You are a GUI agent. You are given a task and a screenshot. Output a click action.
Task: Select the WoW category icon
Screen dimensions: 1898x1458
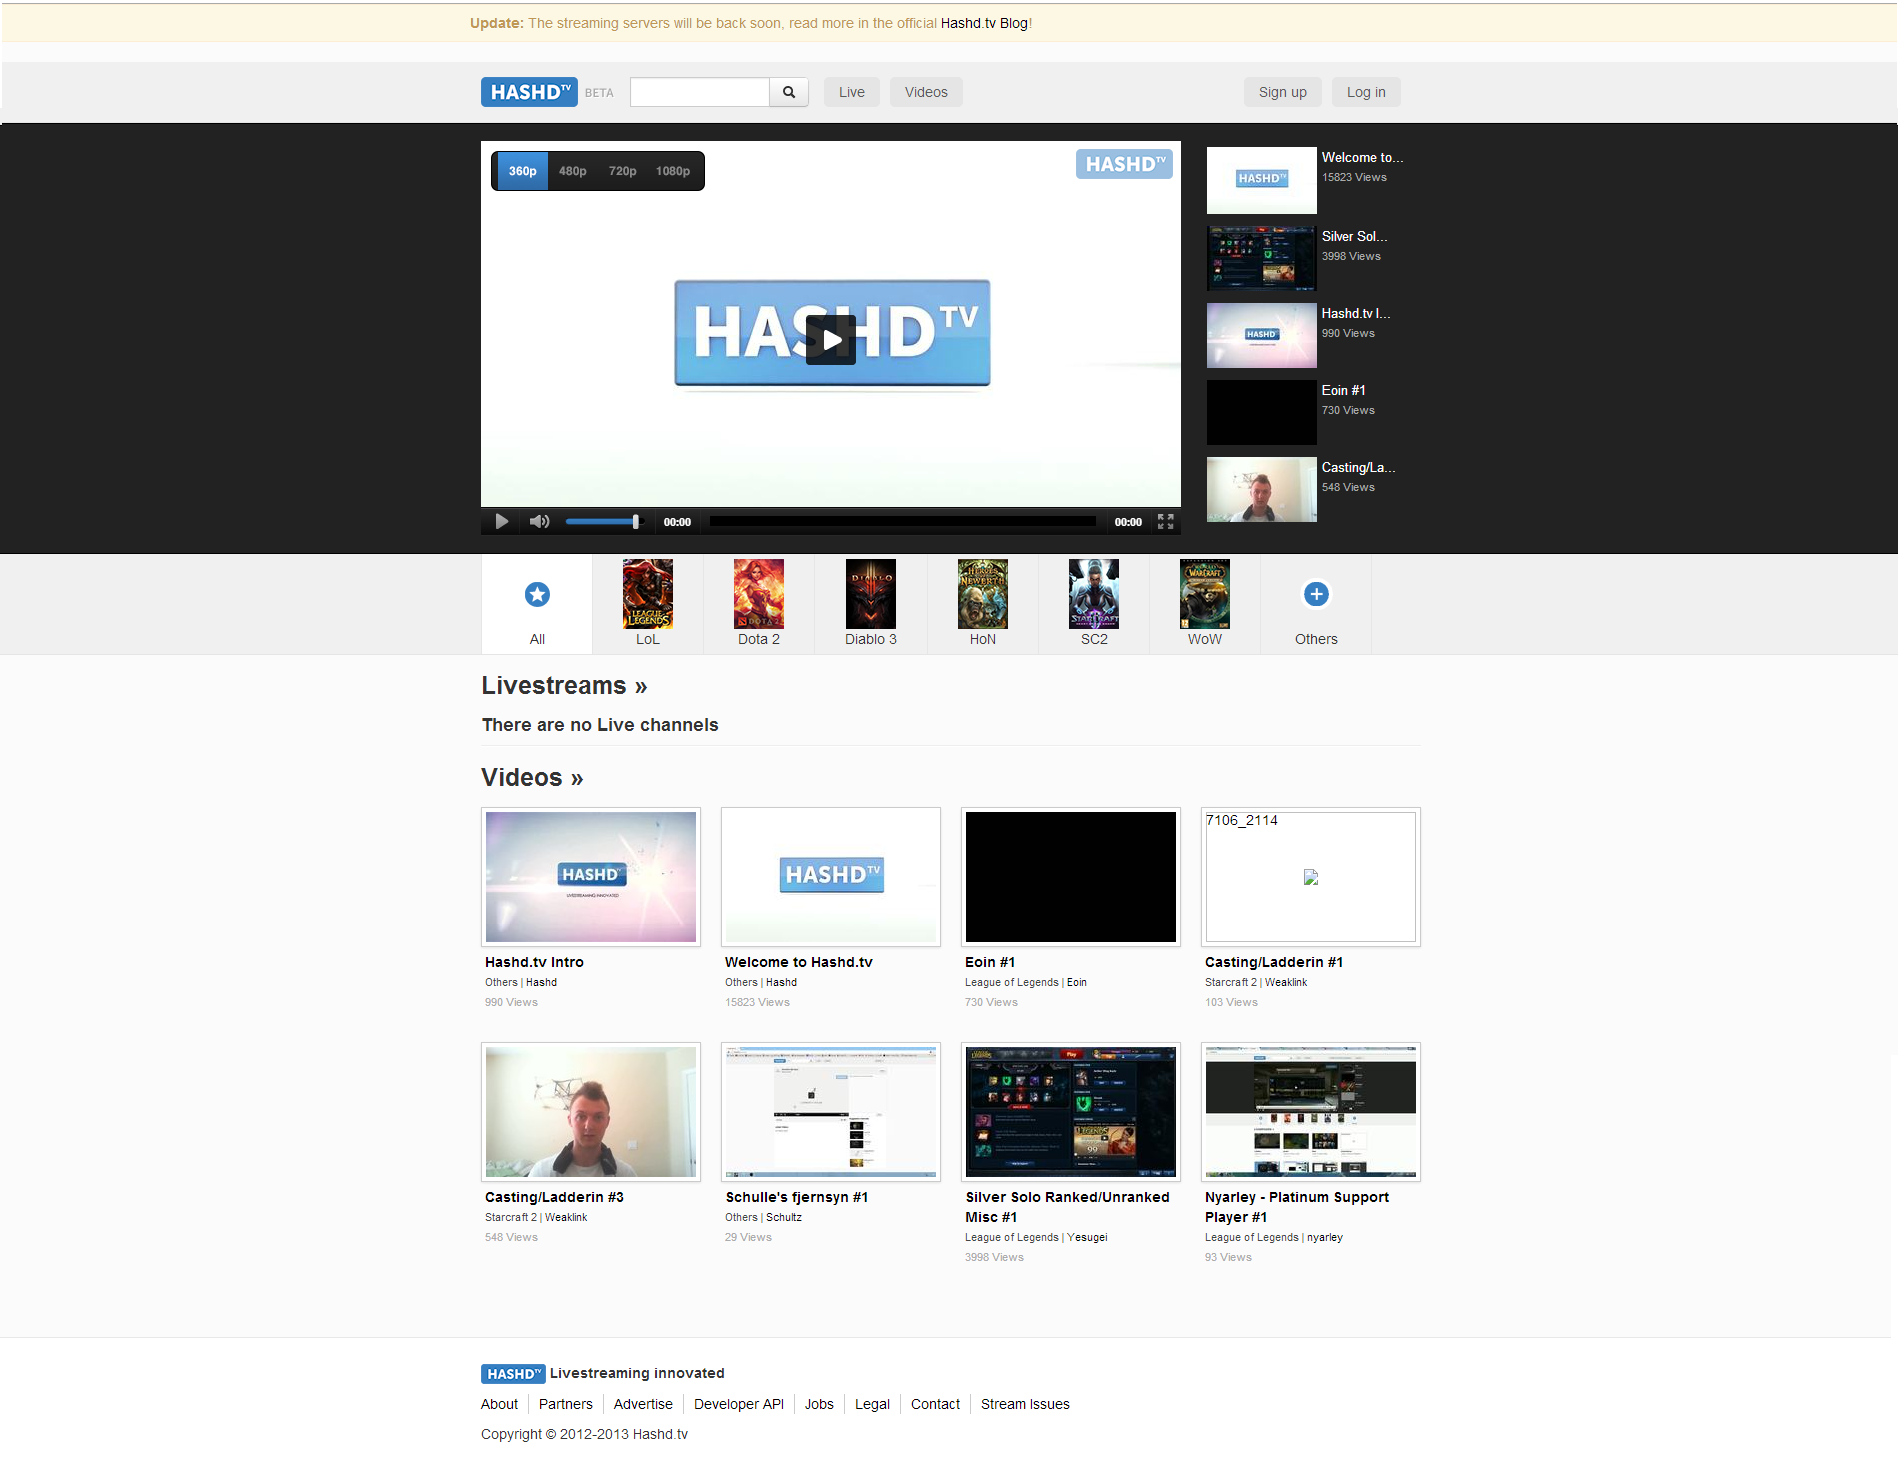coord(1204,594)
